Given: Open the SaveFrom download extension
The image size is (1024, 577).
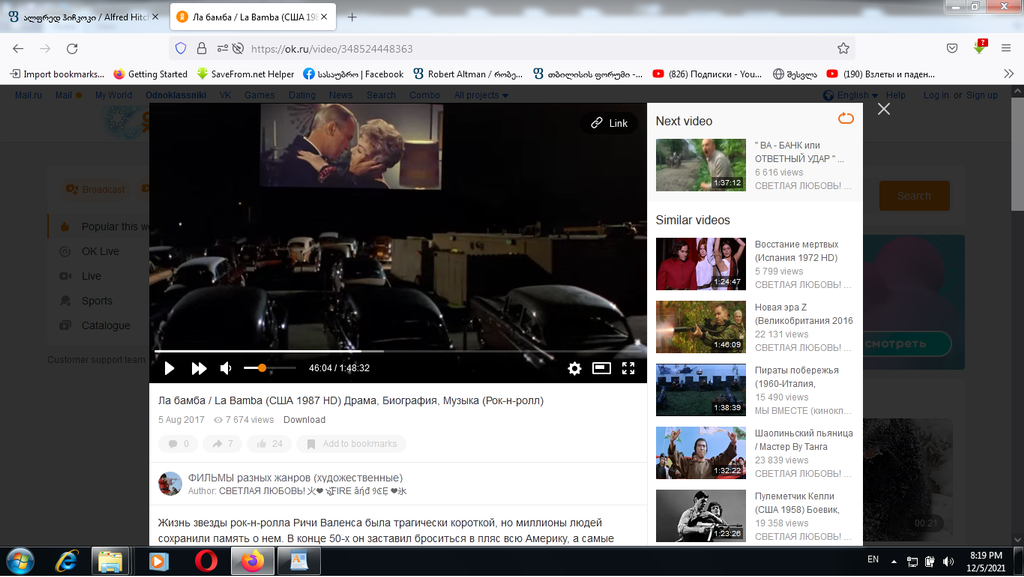Looking at the screenshot, I should coord(980,47).
